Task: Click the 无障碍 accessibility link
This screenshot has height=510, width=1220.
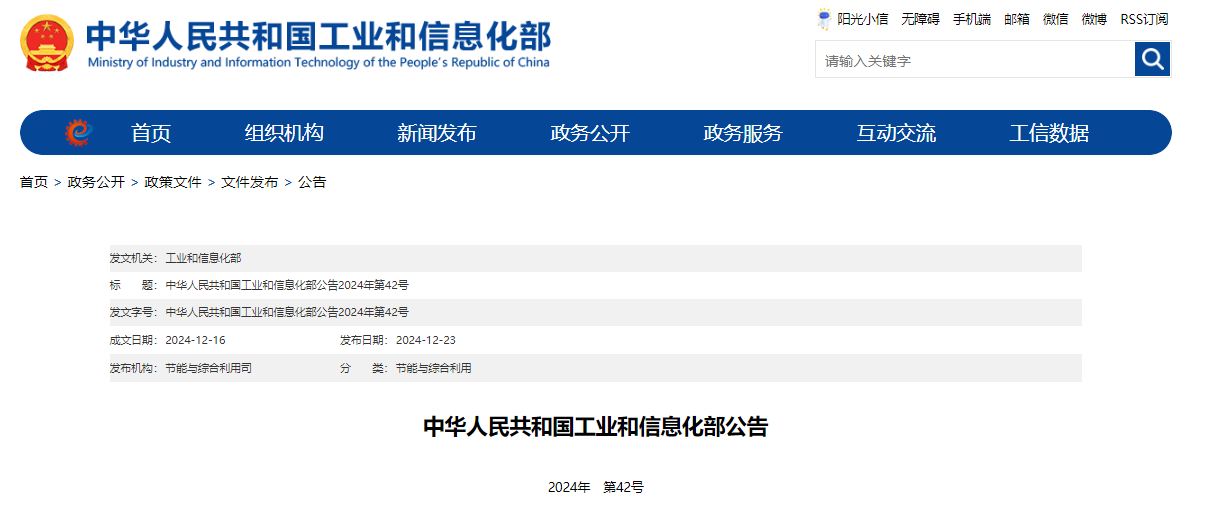Action: click(920, 19)
